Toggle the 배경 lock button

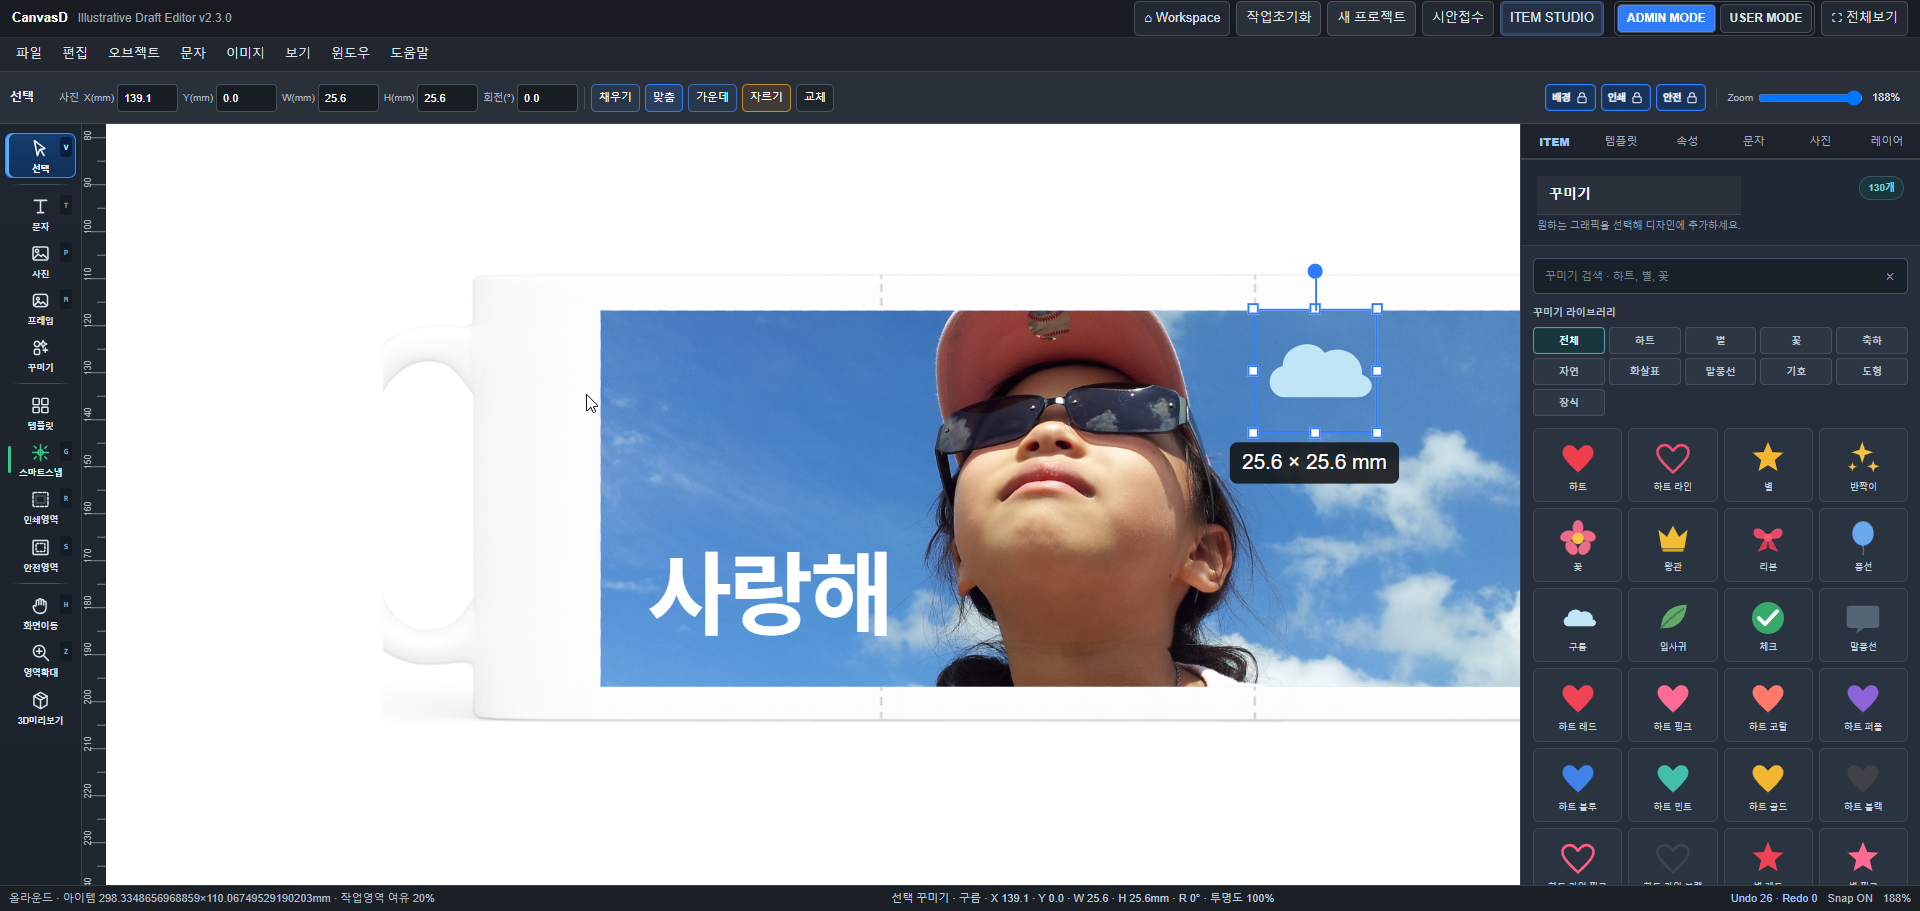pos(1569,97)
